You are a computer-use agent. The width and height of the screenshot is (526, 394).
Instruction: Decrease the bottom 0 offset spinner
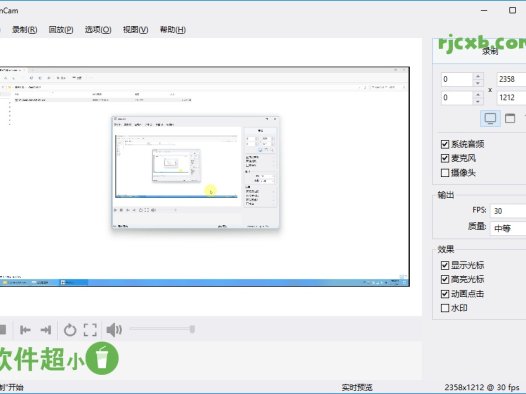[478, 101]
